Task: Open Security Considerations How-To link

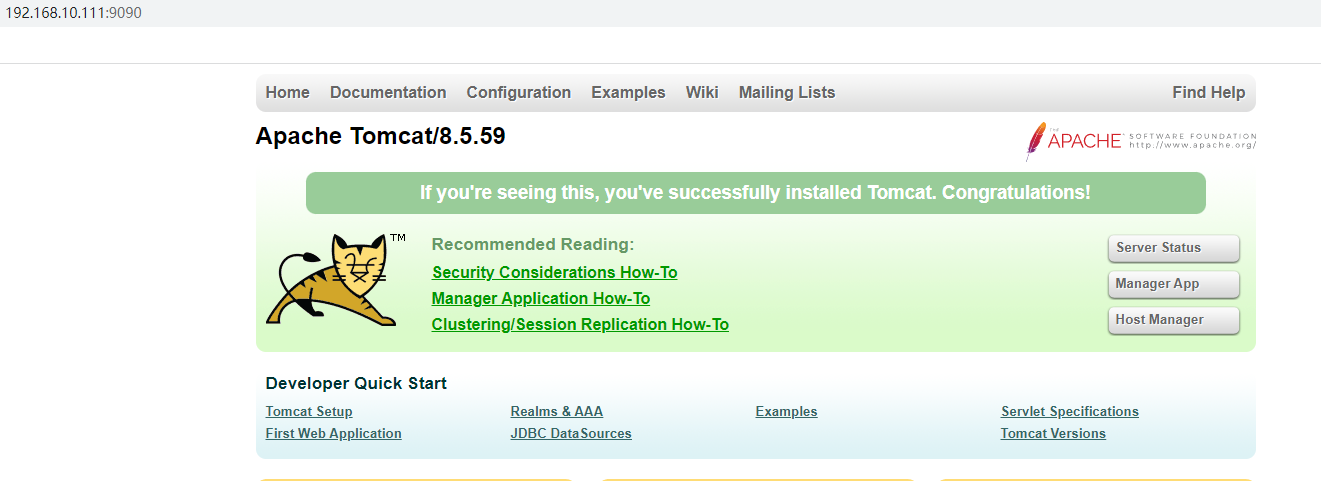Action: pyautogui.click(x=555, y=272)
